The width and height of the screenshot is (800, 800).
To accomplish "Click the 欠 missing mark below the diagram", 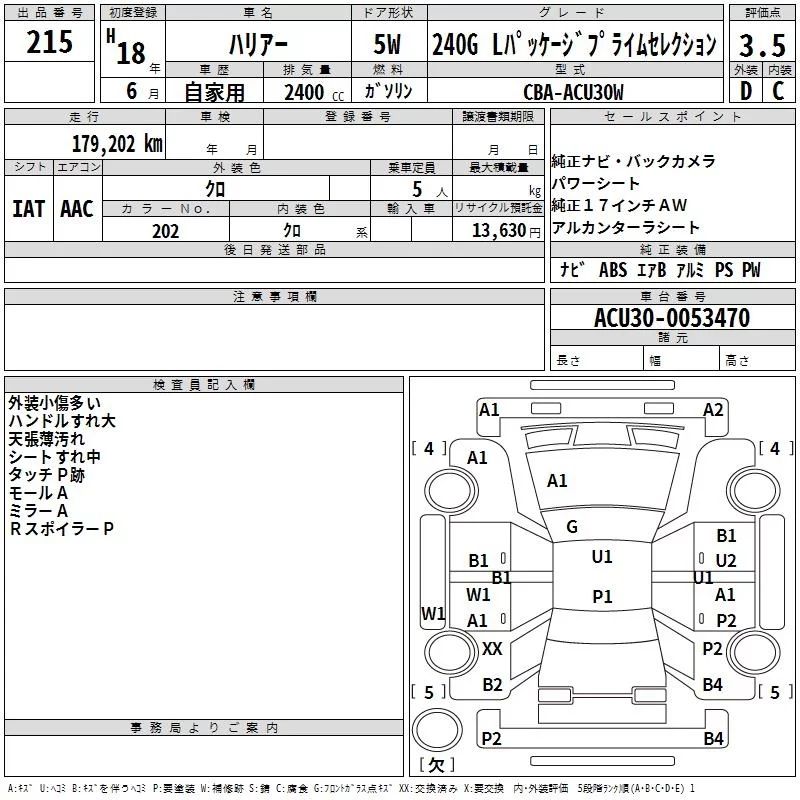I will coord(435,766).
